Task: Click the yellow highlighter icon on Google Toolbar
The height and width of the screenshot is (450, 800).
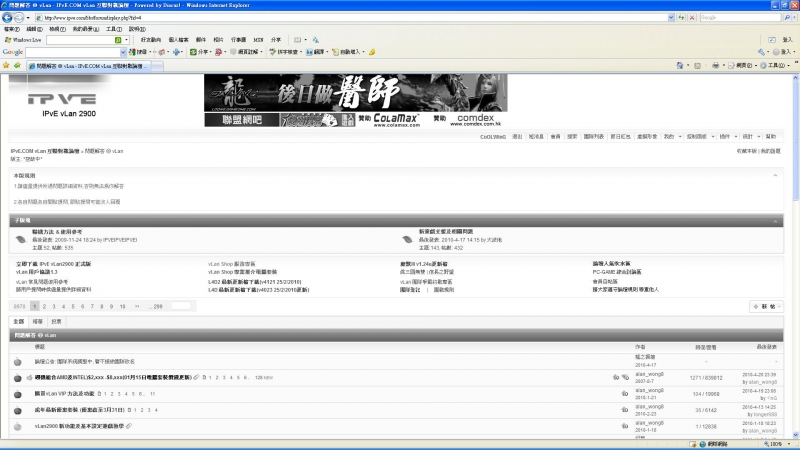Action: [x=372, y=52]
